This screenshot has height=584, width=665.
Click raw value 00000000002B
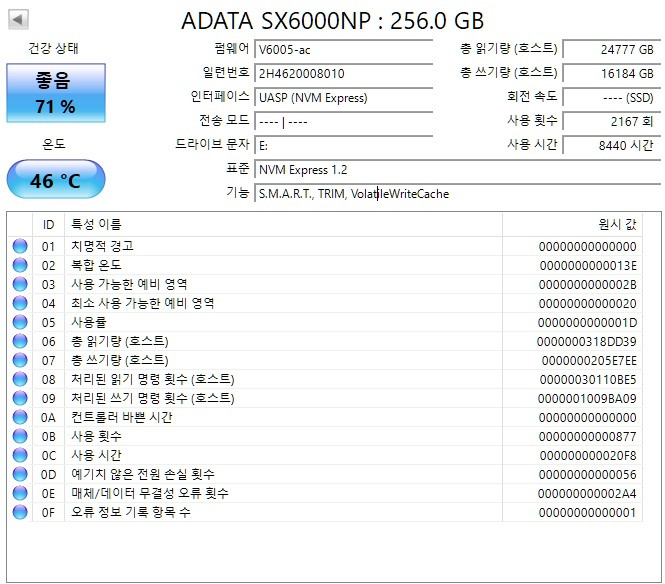click(x=588, y=285)
